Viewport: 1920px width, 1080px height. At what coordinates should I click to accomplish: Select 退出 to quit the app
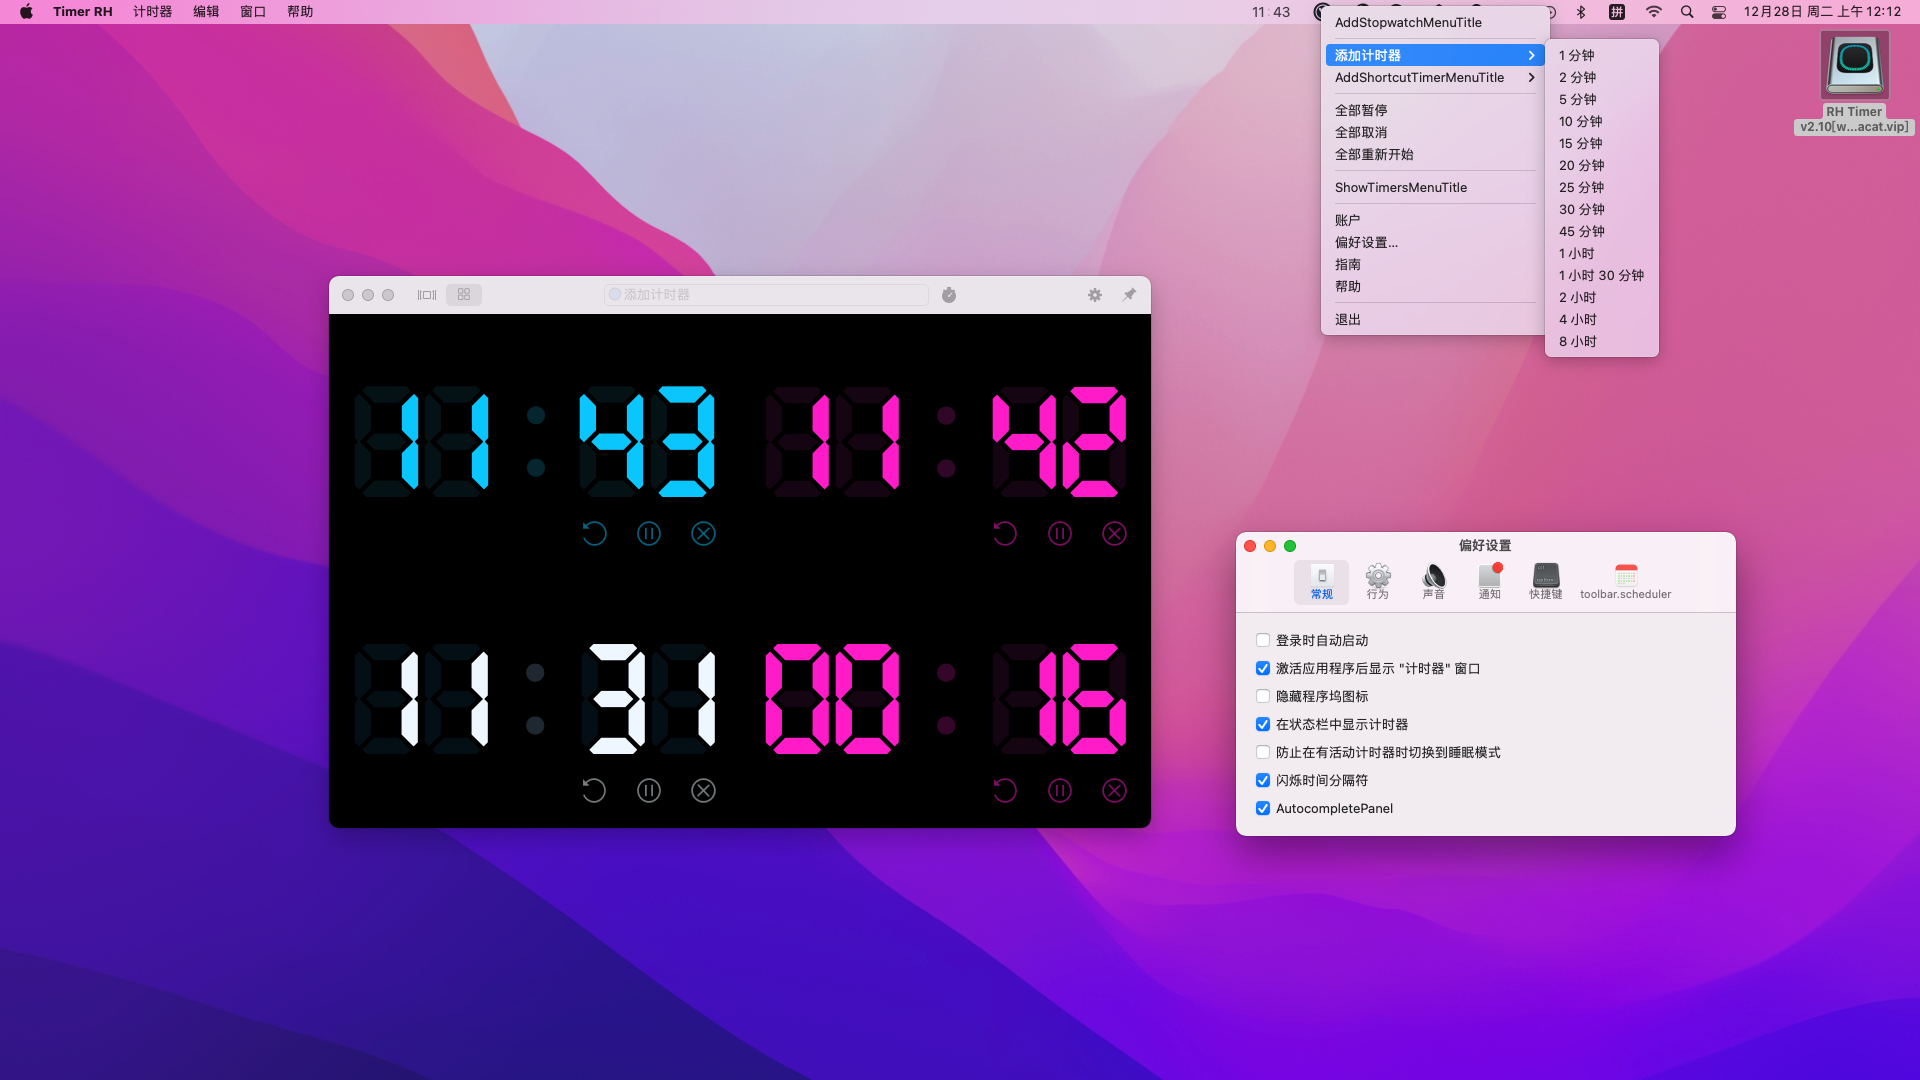1435,320
